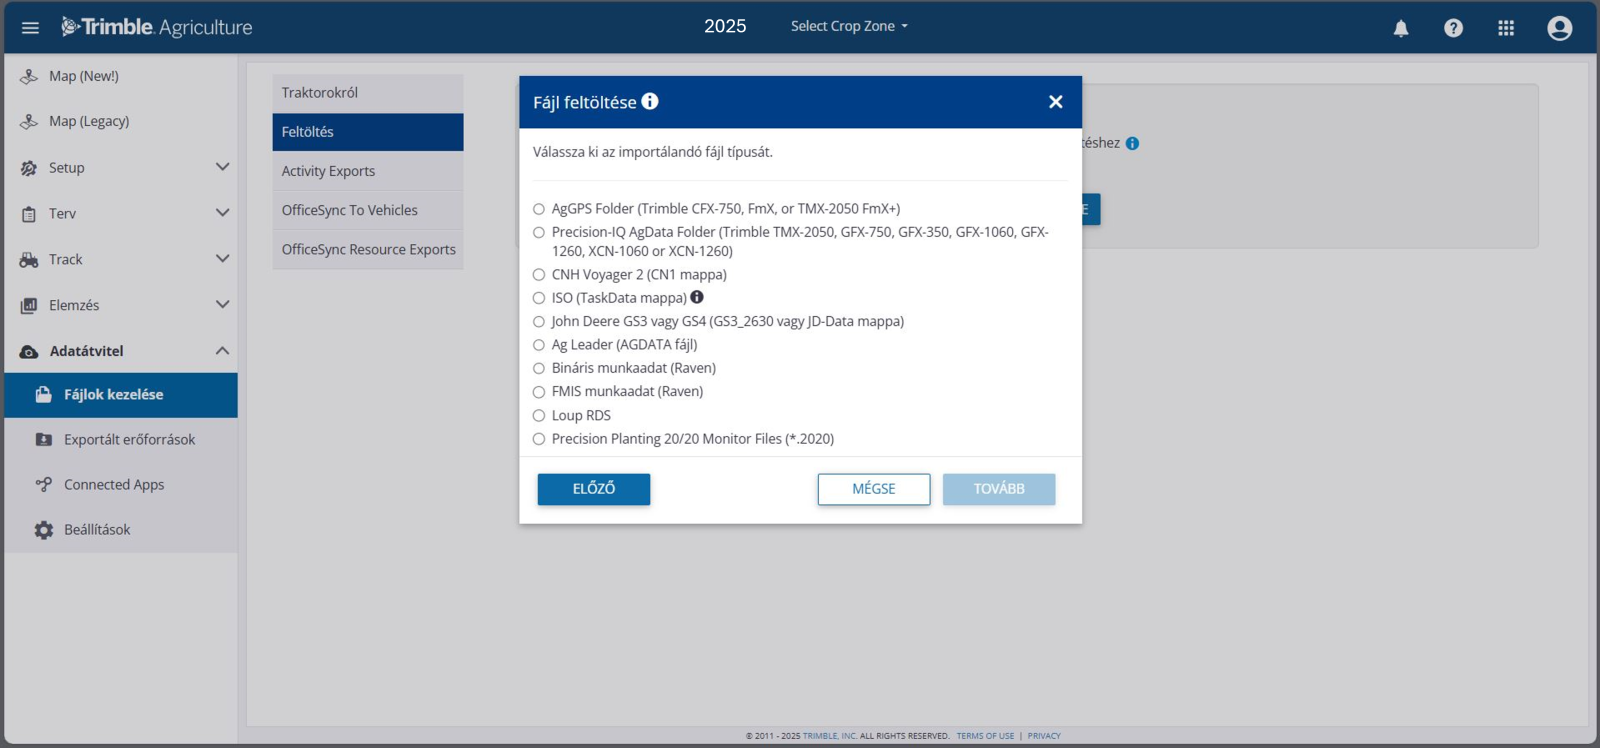Click the Map (New!) sidebar icon
The height and width of the screenshot is (748, 1600).
(x=29, y=76)
